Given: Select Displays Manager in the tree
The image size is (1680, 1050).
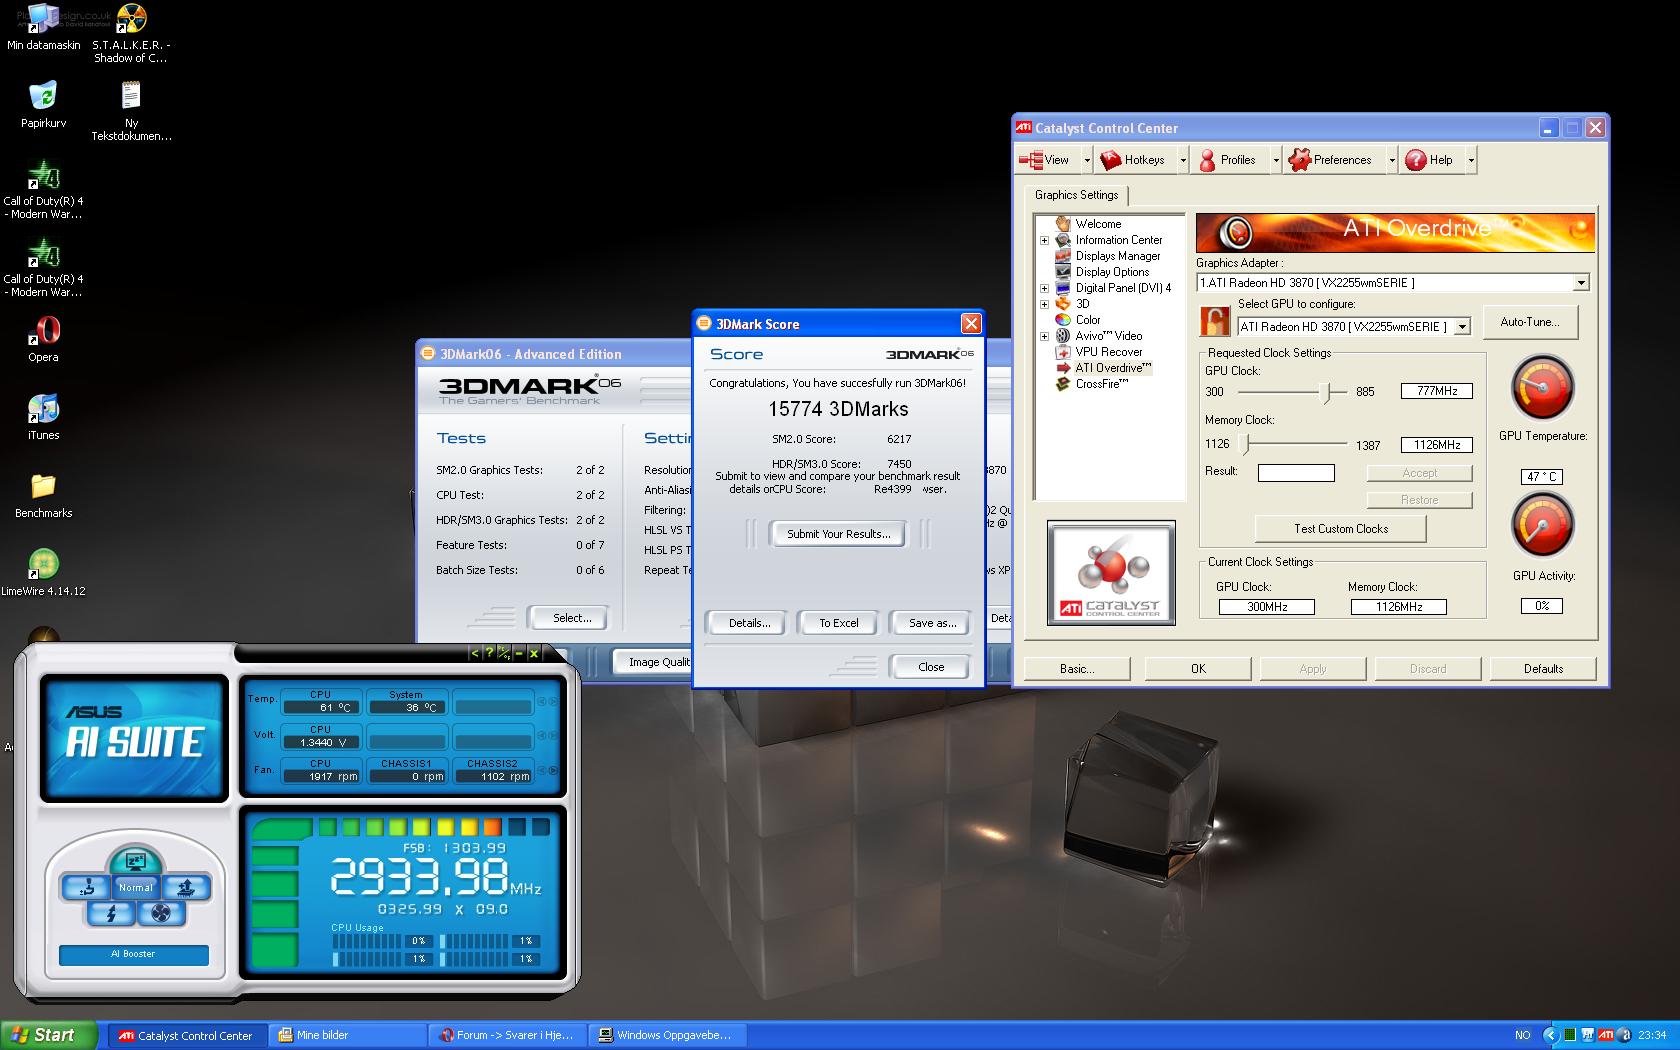Looking at the screenshot, I should pos(1117,256).
